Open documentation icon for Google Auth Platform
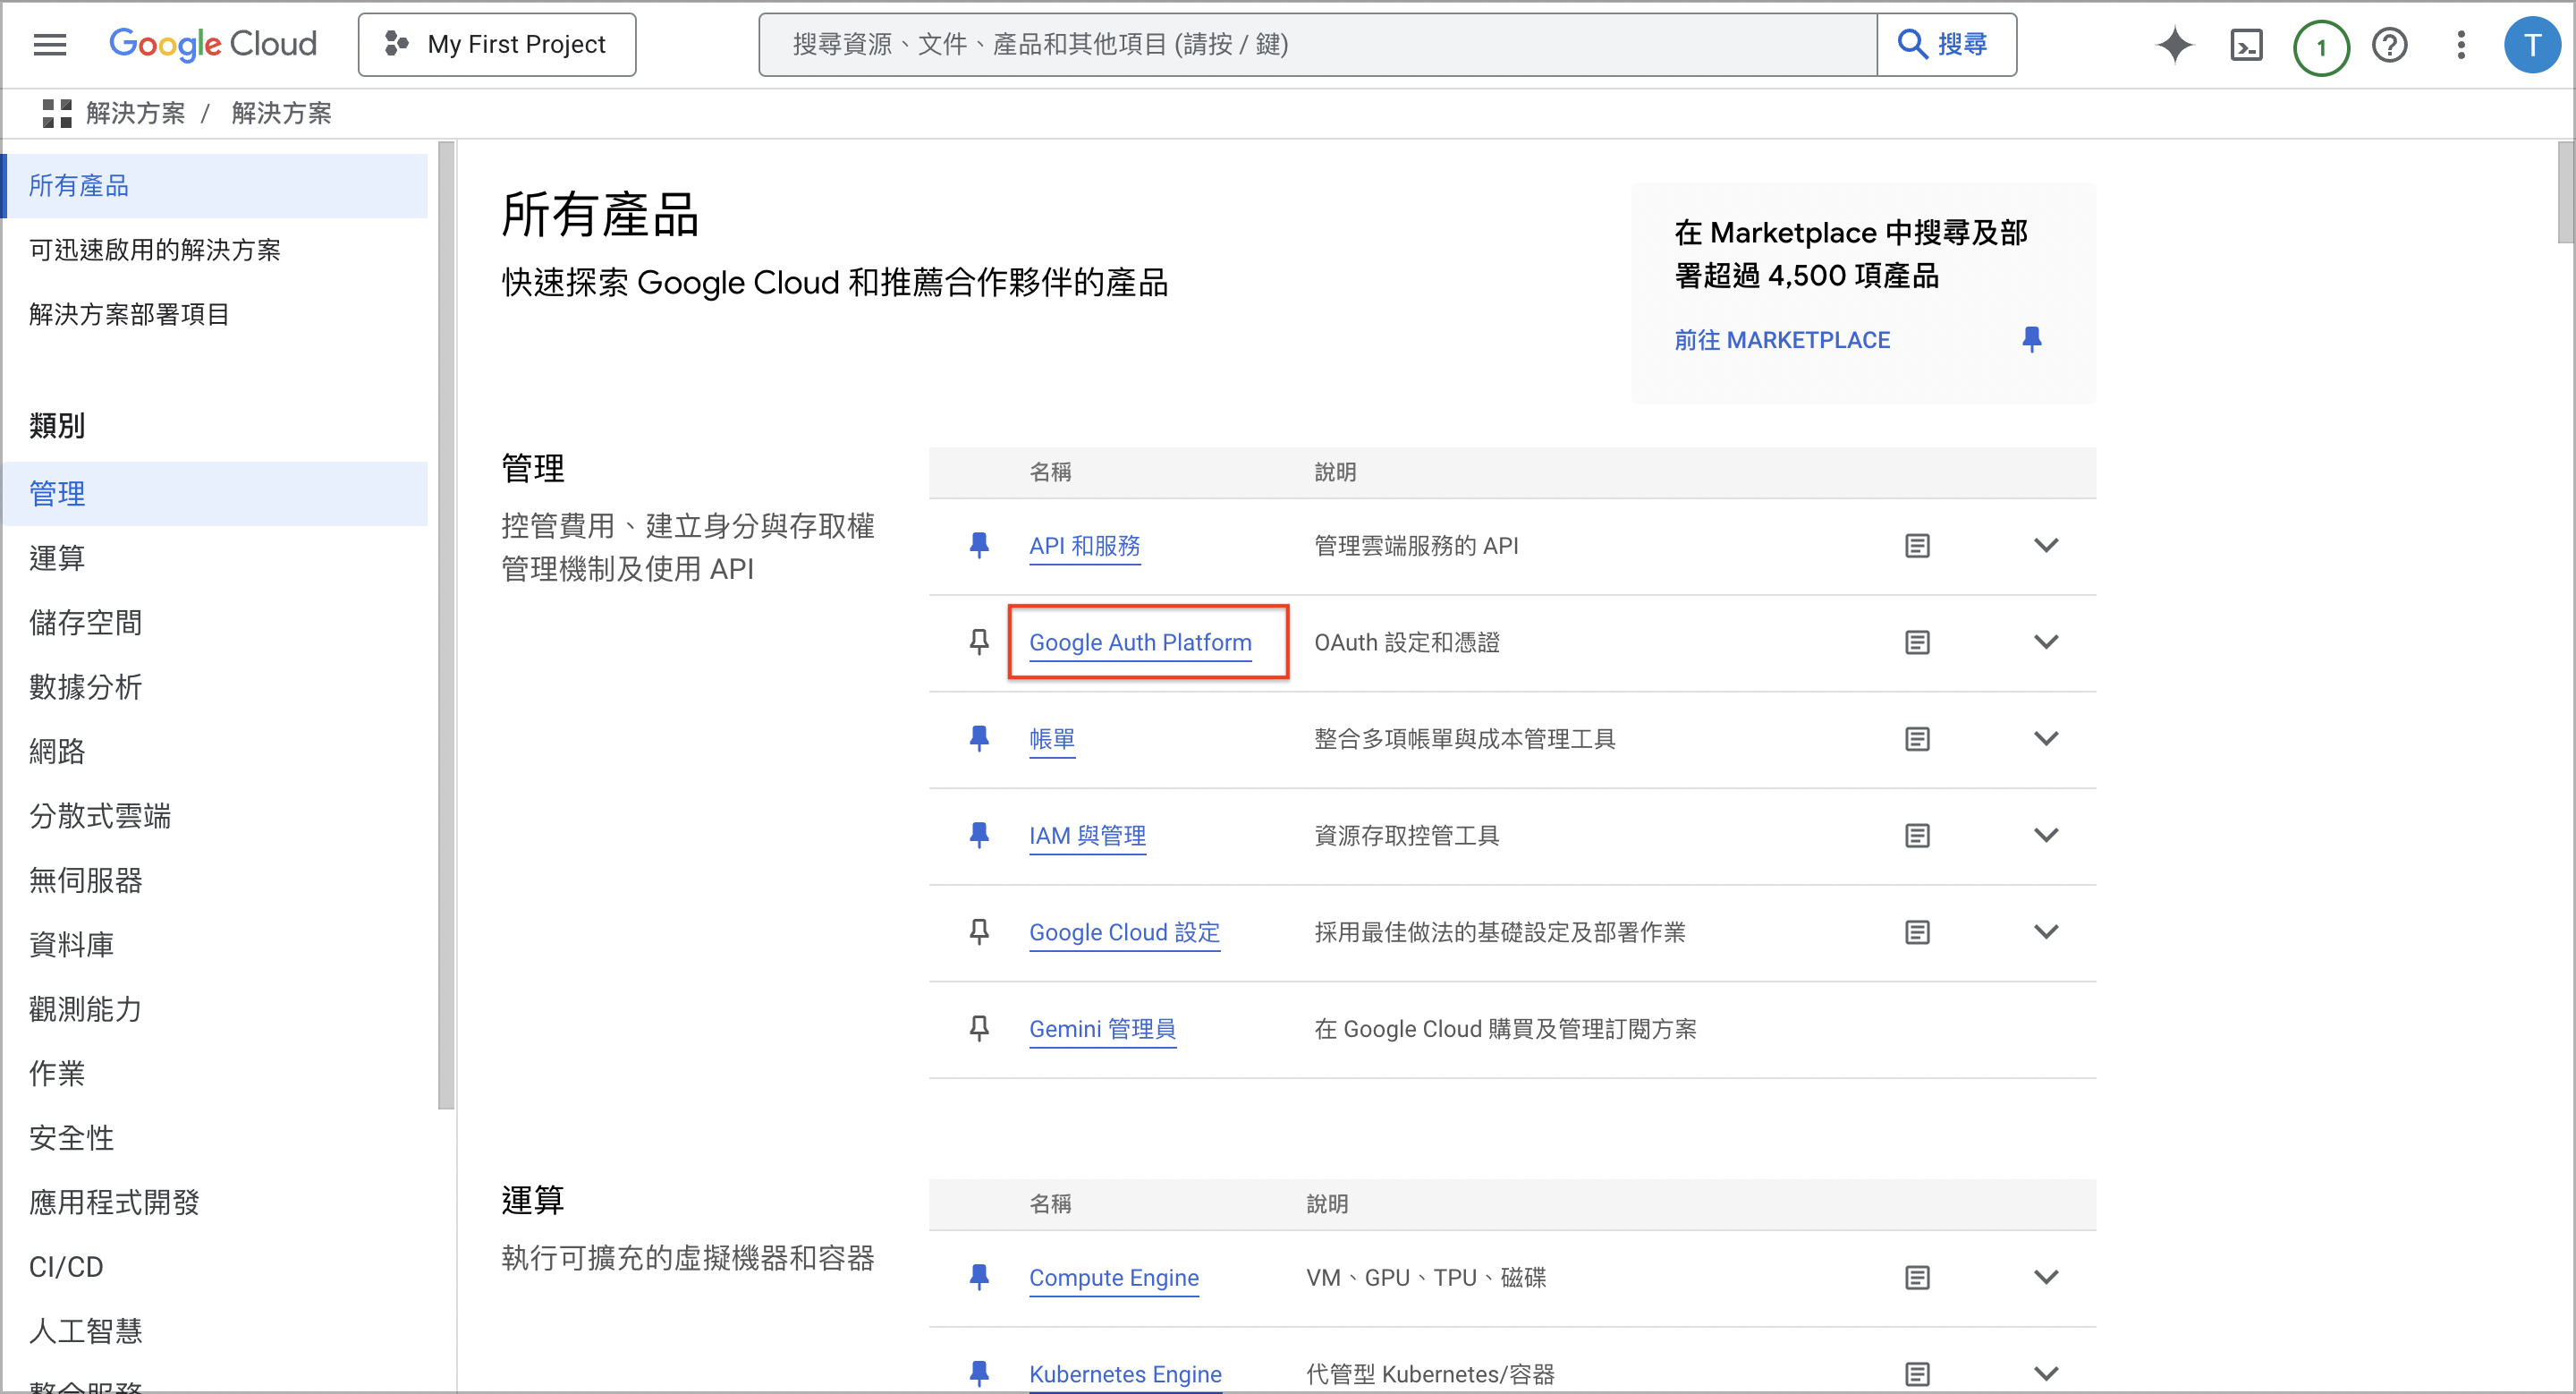Screen dimensions: 2576x1394 tap(1917, 642)
